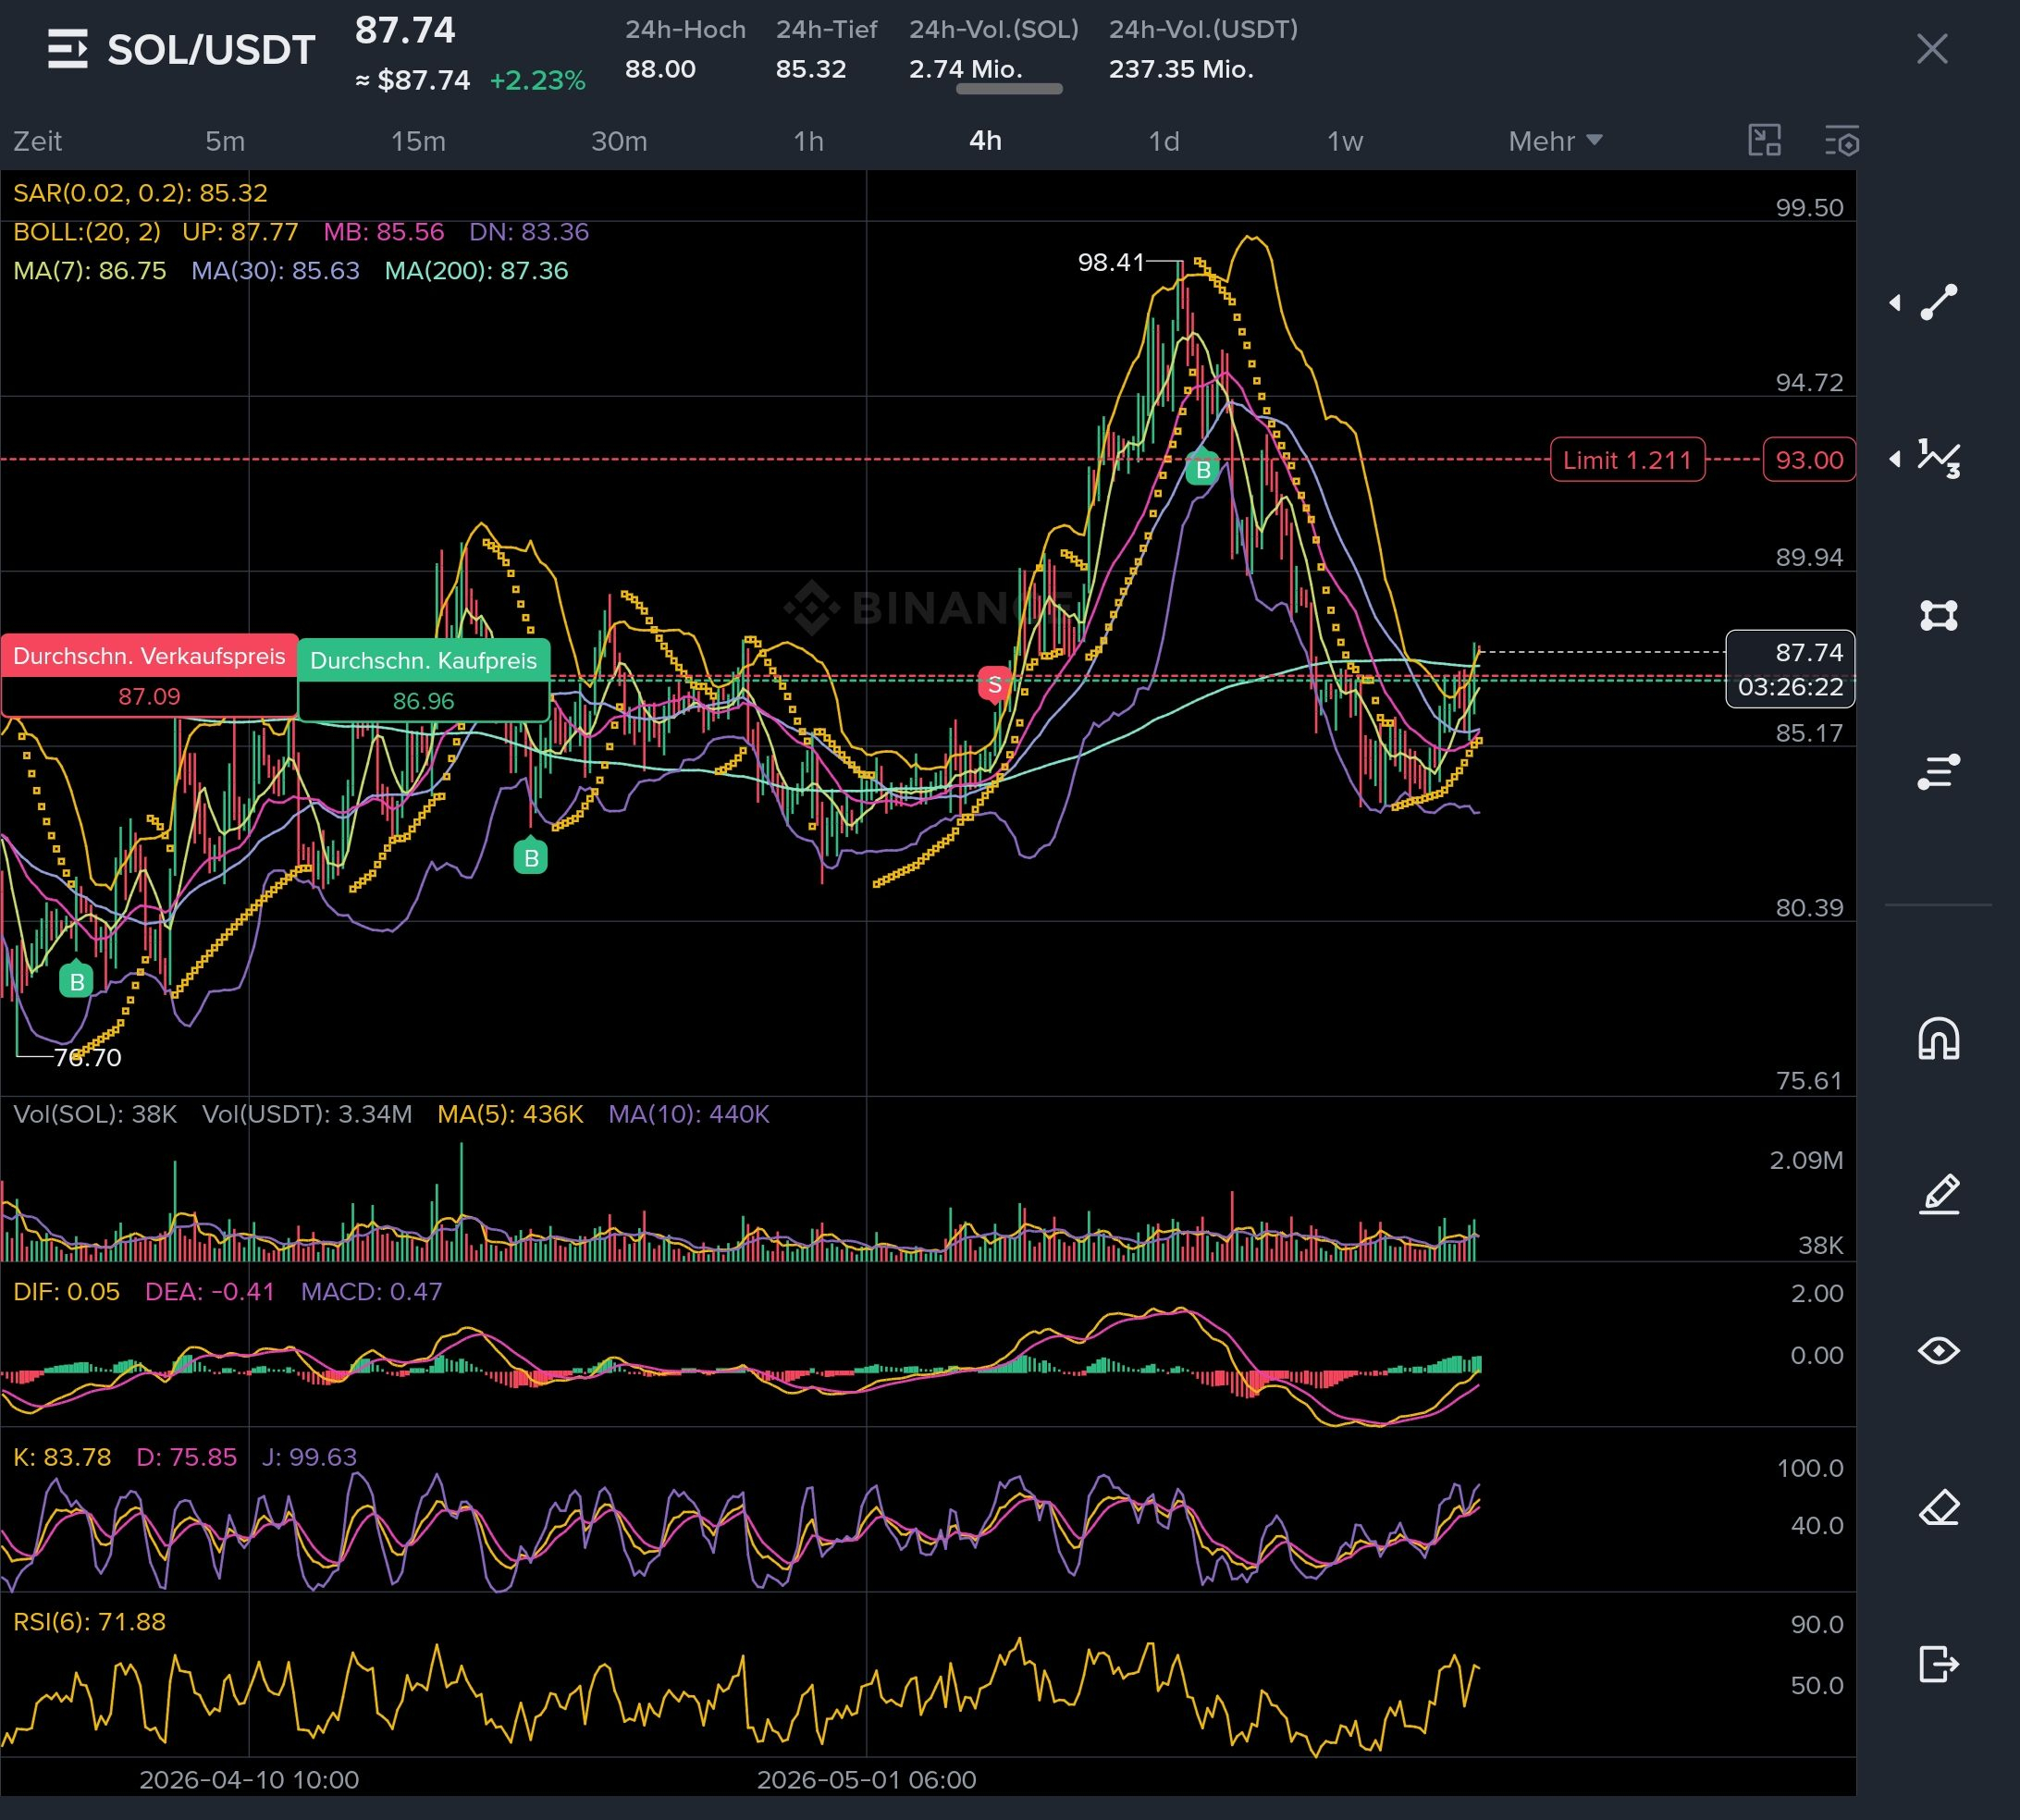The image size is (2020, 1820).
Task: Click the 2026-04-10 10:00 time axis label
Action: [x=249, y=1780]
